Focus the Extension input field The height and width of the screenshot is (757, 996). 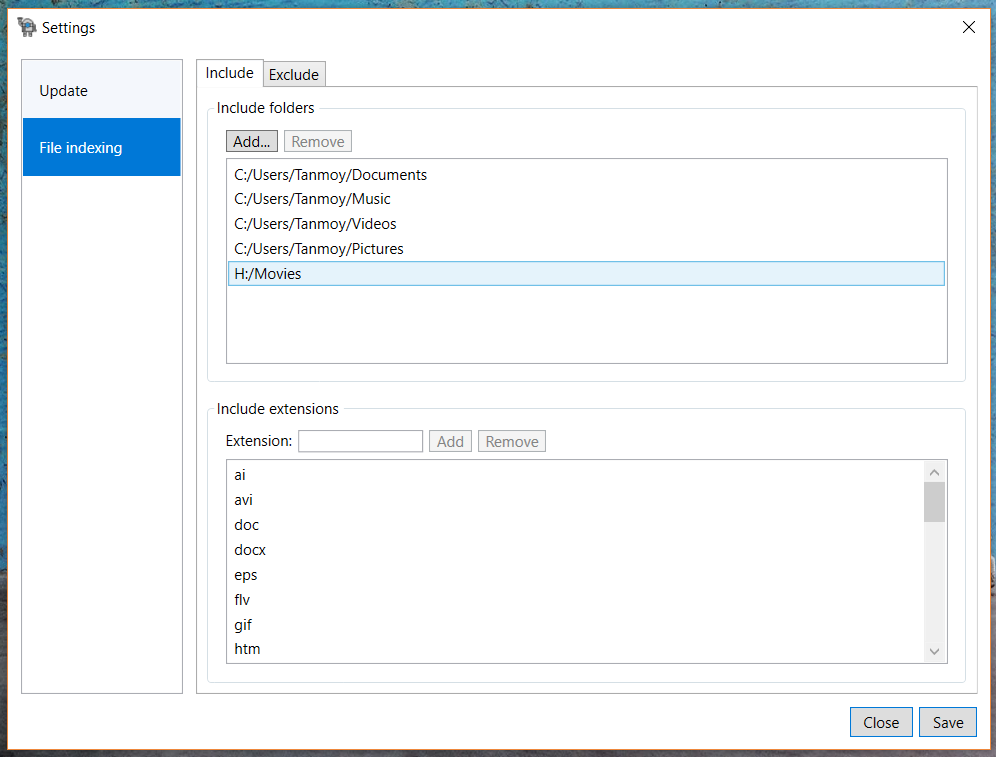coord(360,441)
